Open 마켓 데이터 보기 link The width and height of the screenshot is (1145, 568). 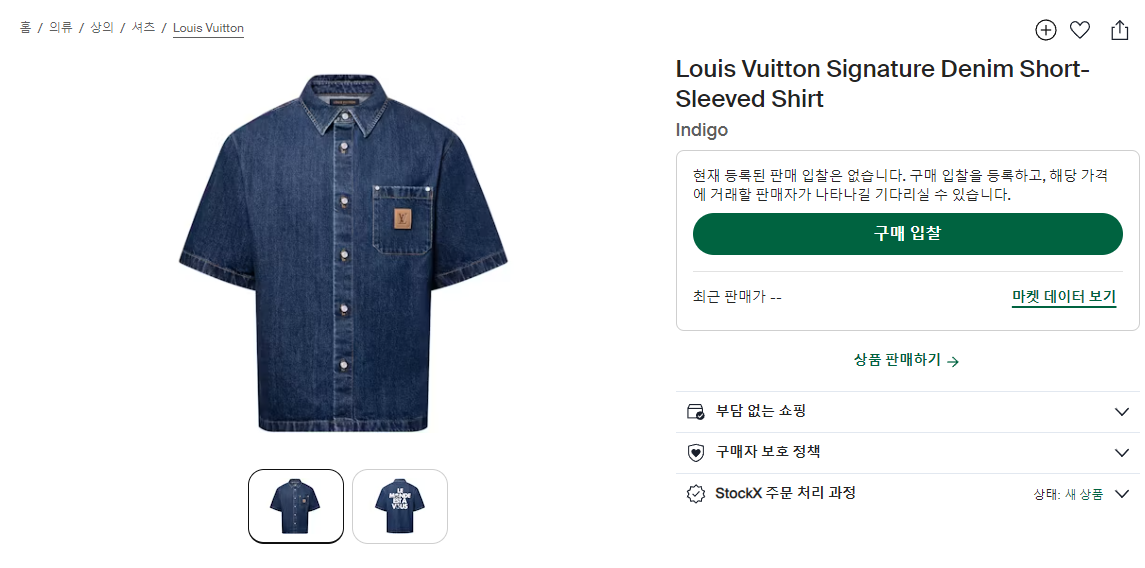point(1063,297)
